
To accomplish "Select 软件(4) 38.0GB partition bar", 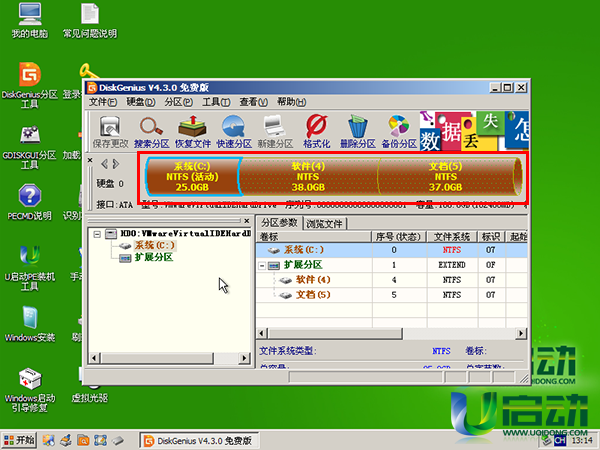I will pyautogui.click(x=308, y=177).
